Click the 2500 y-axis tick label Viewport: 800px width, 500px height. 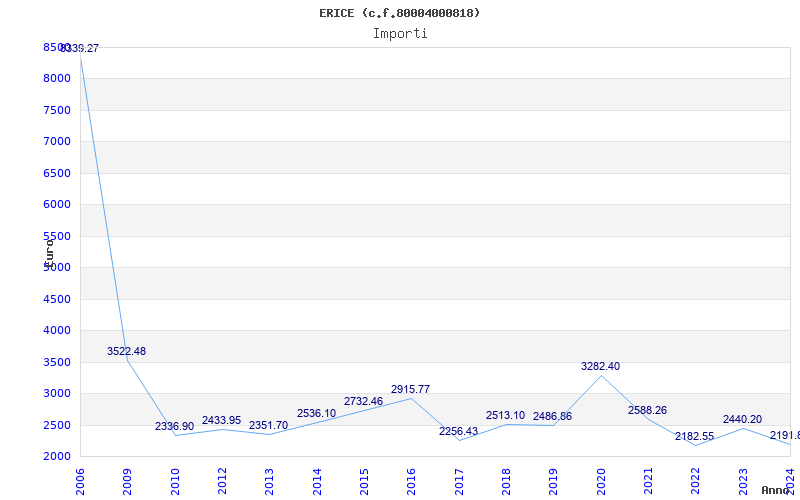click(57, 425)
